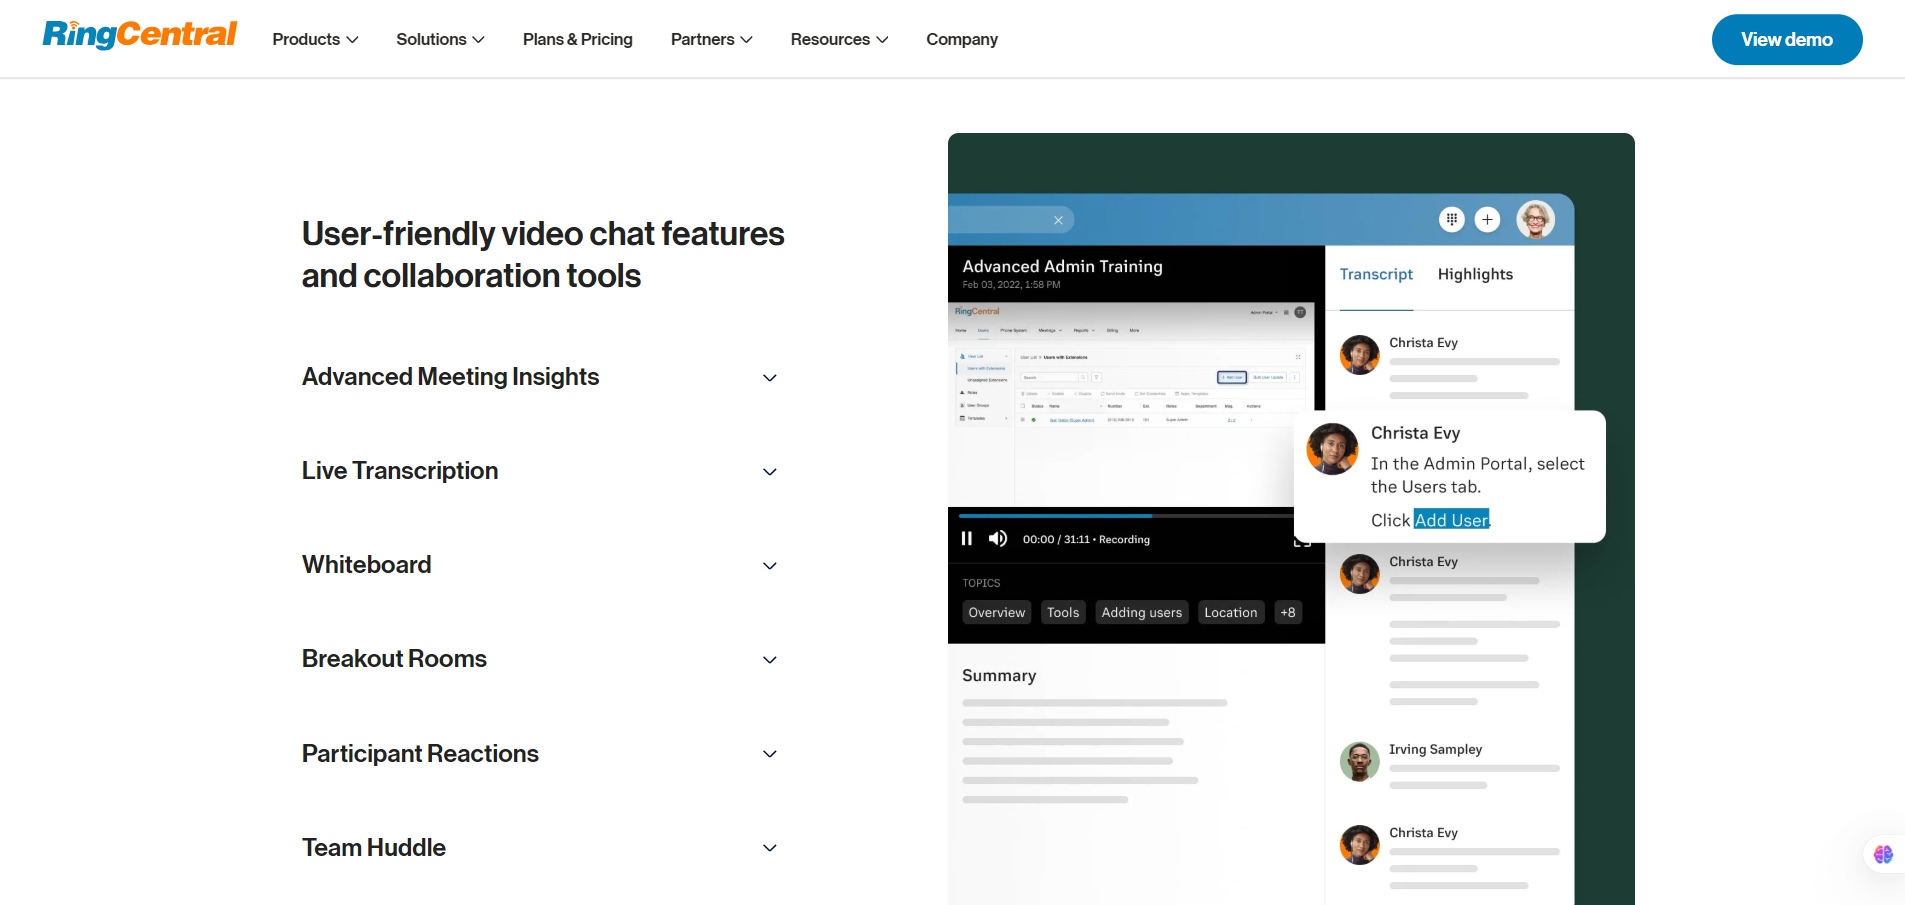Open the Partners dropdown menu
The width and height of the screenshot is (1905, 905).
tap(711, 39)
